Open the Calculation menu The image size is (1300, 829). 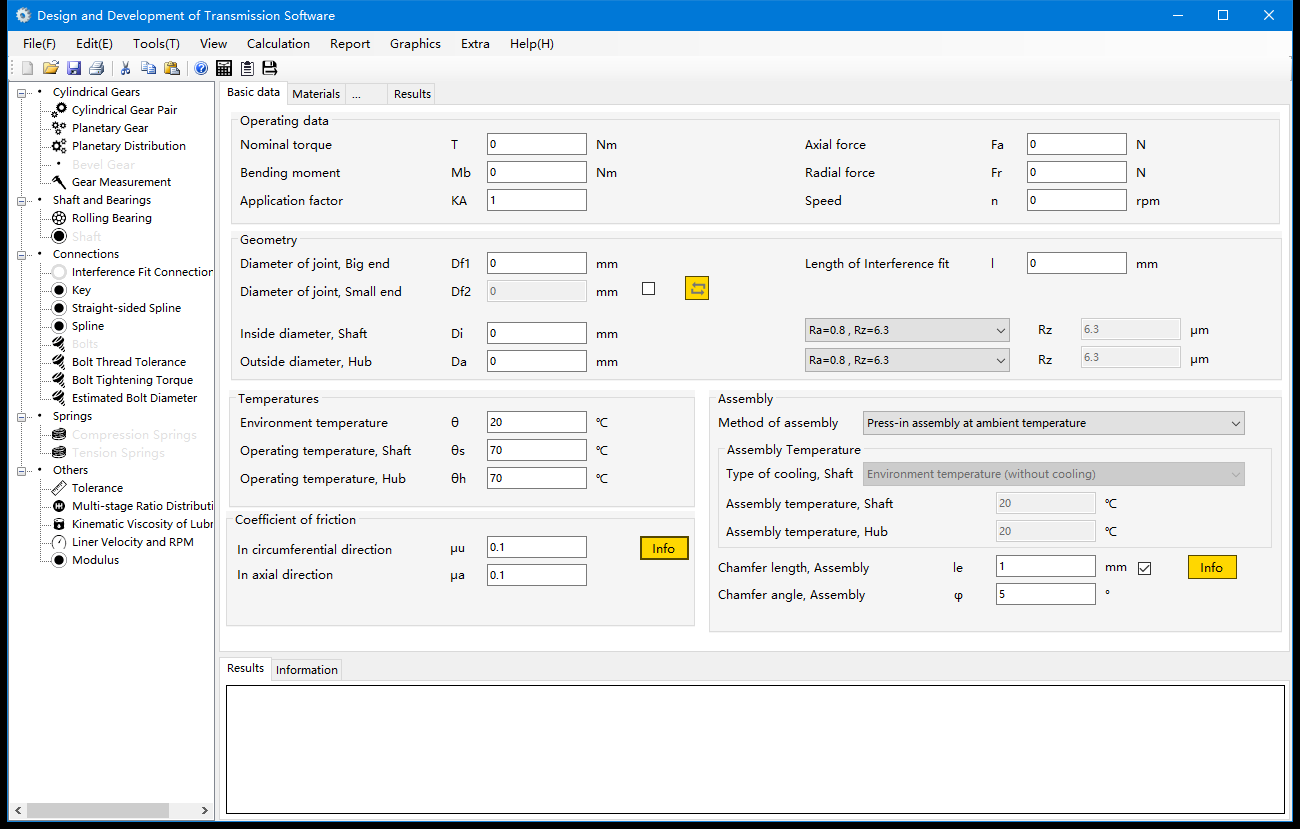tap(278, 44)
